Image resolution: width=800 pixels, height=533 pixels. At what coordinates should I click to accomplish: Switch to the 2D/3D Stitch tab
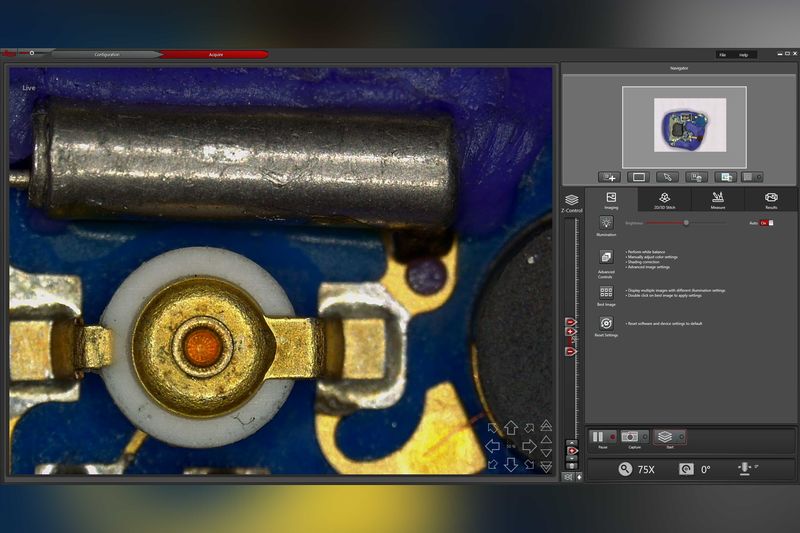(x=664, y=199)
